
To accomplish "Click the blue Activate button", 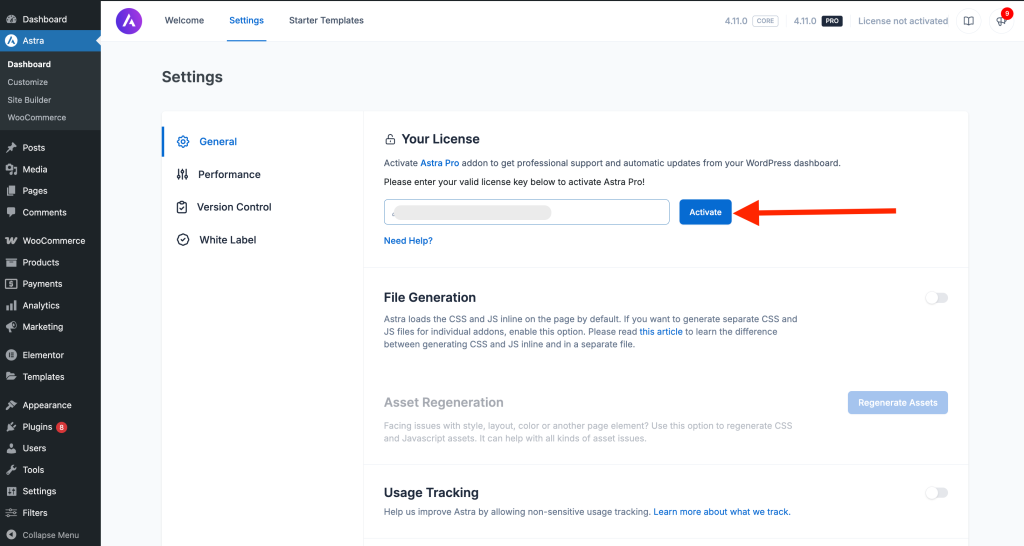I will [x=705, y=212].
